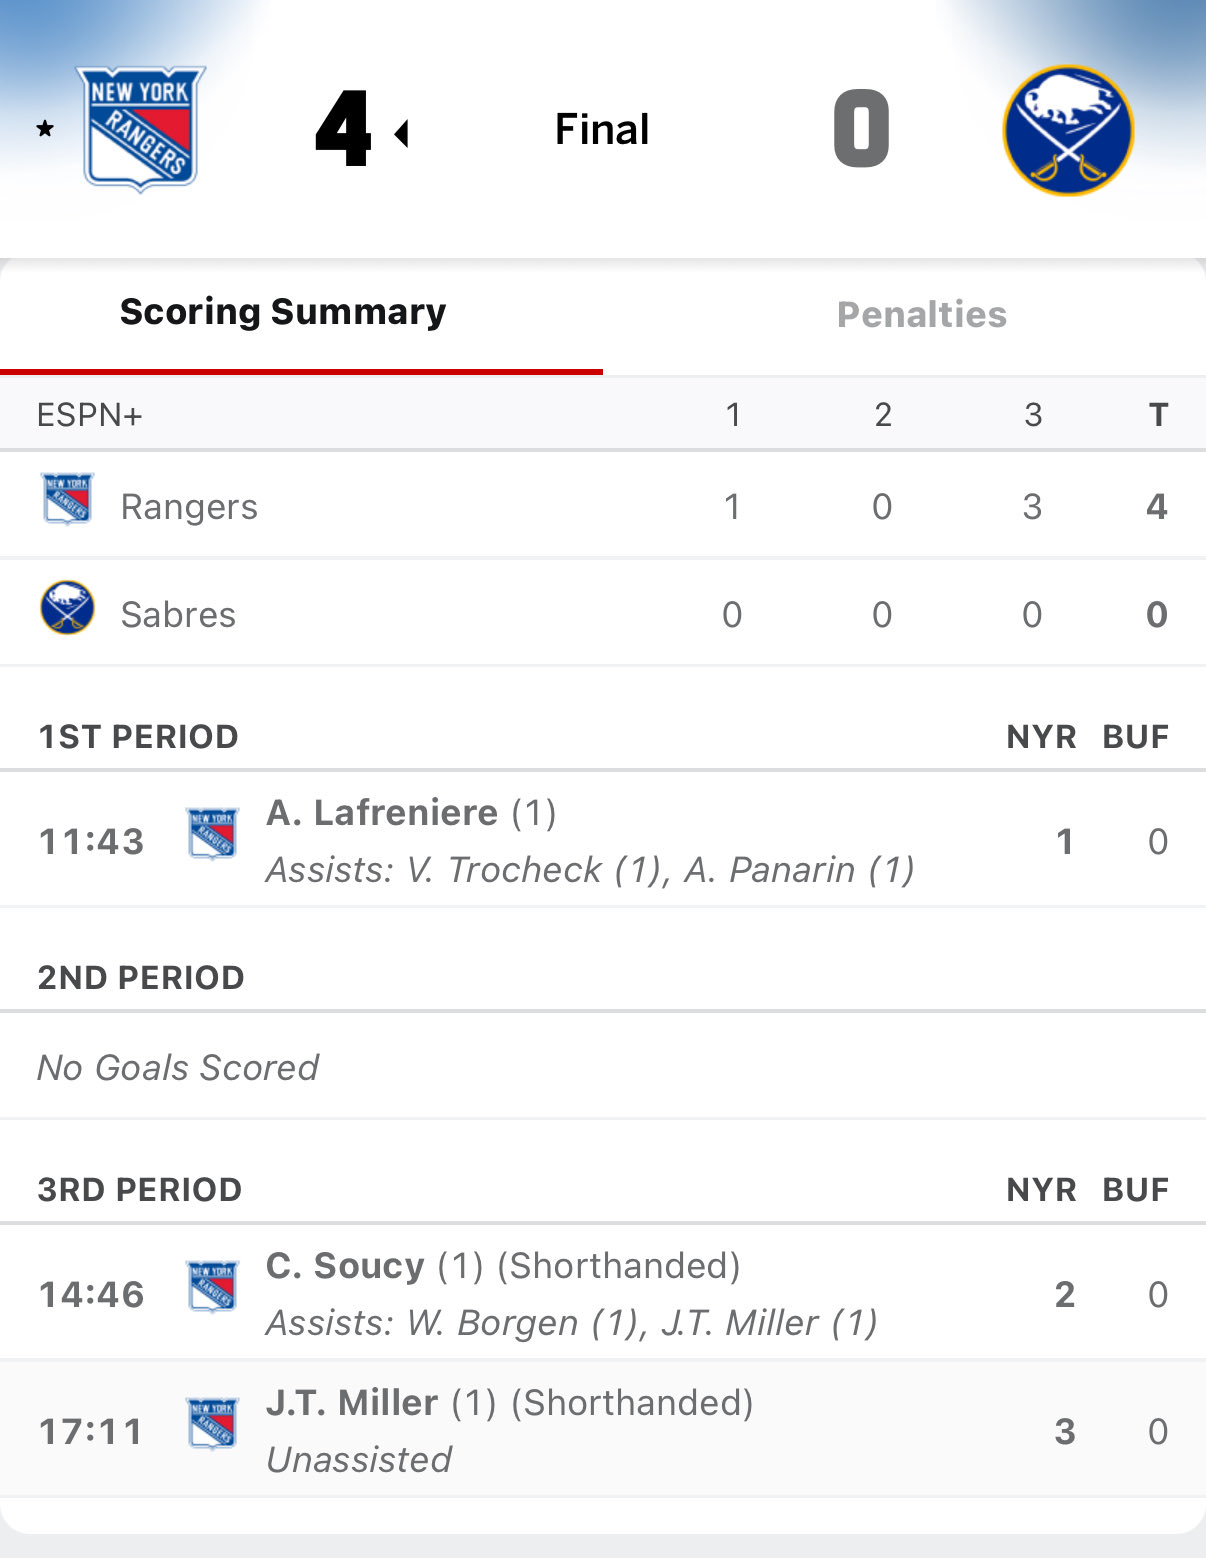
Task: Tap Rangers icon beside Lafreniere goal
Action: click(212, 834)
